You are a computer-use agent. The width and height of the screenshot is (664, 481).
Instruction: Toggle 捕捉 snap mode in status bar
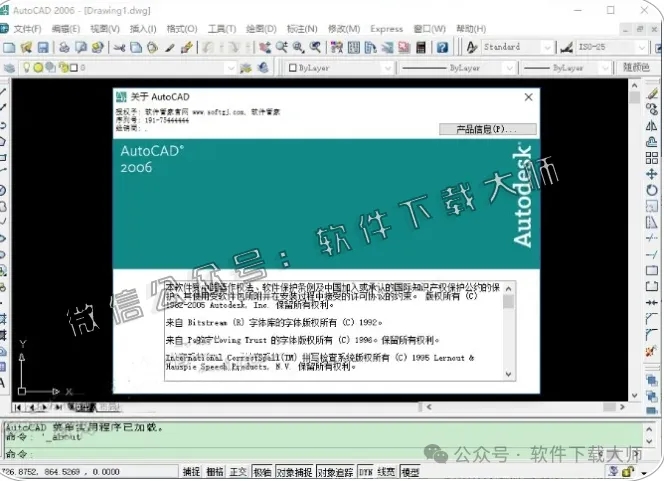pyautogui.click(x=191, y=472)
